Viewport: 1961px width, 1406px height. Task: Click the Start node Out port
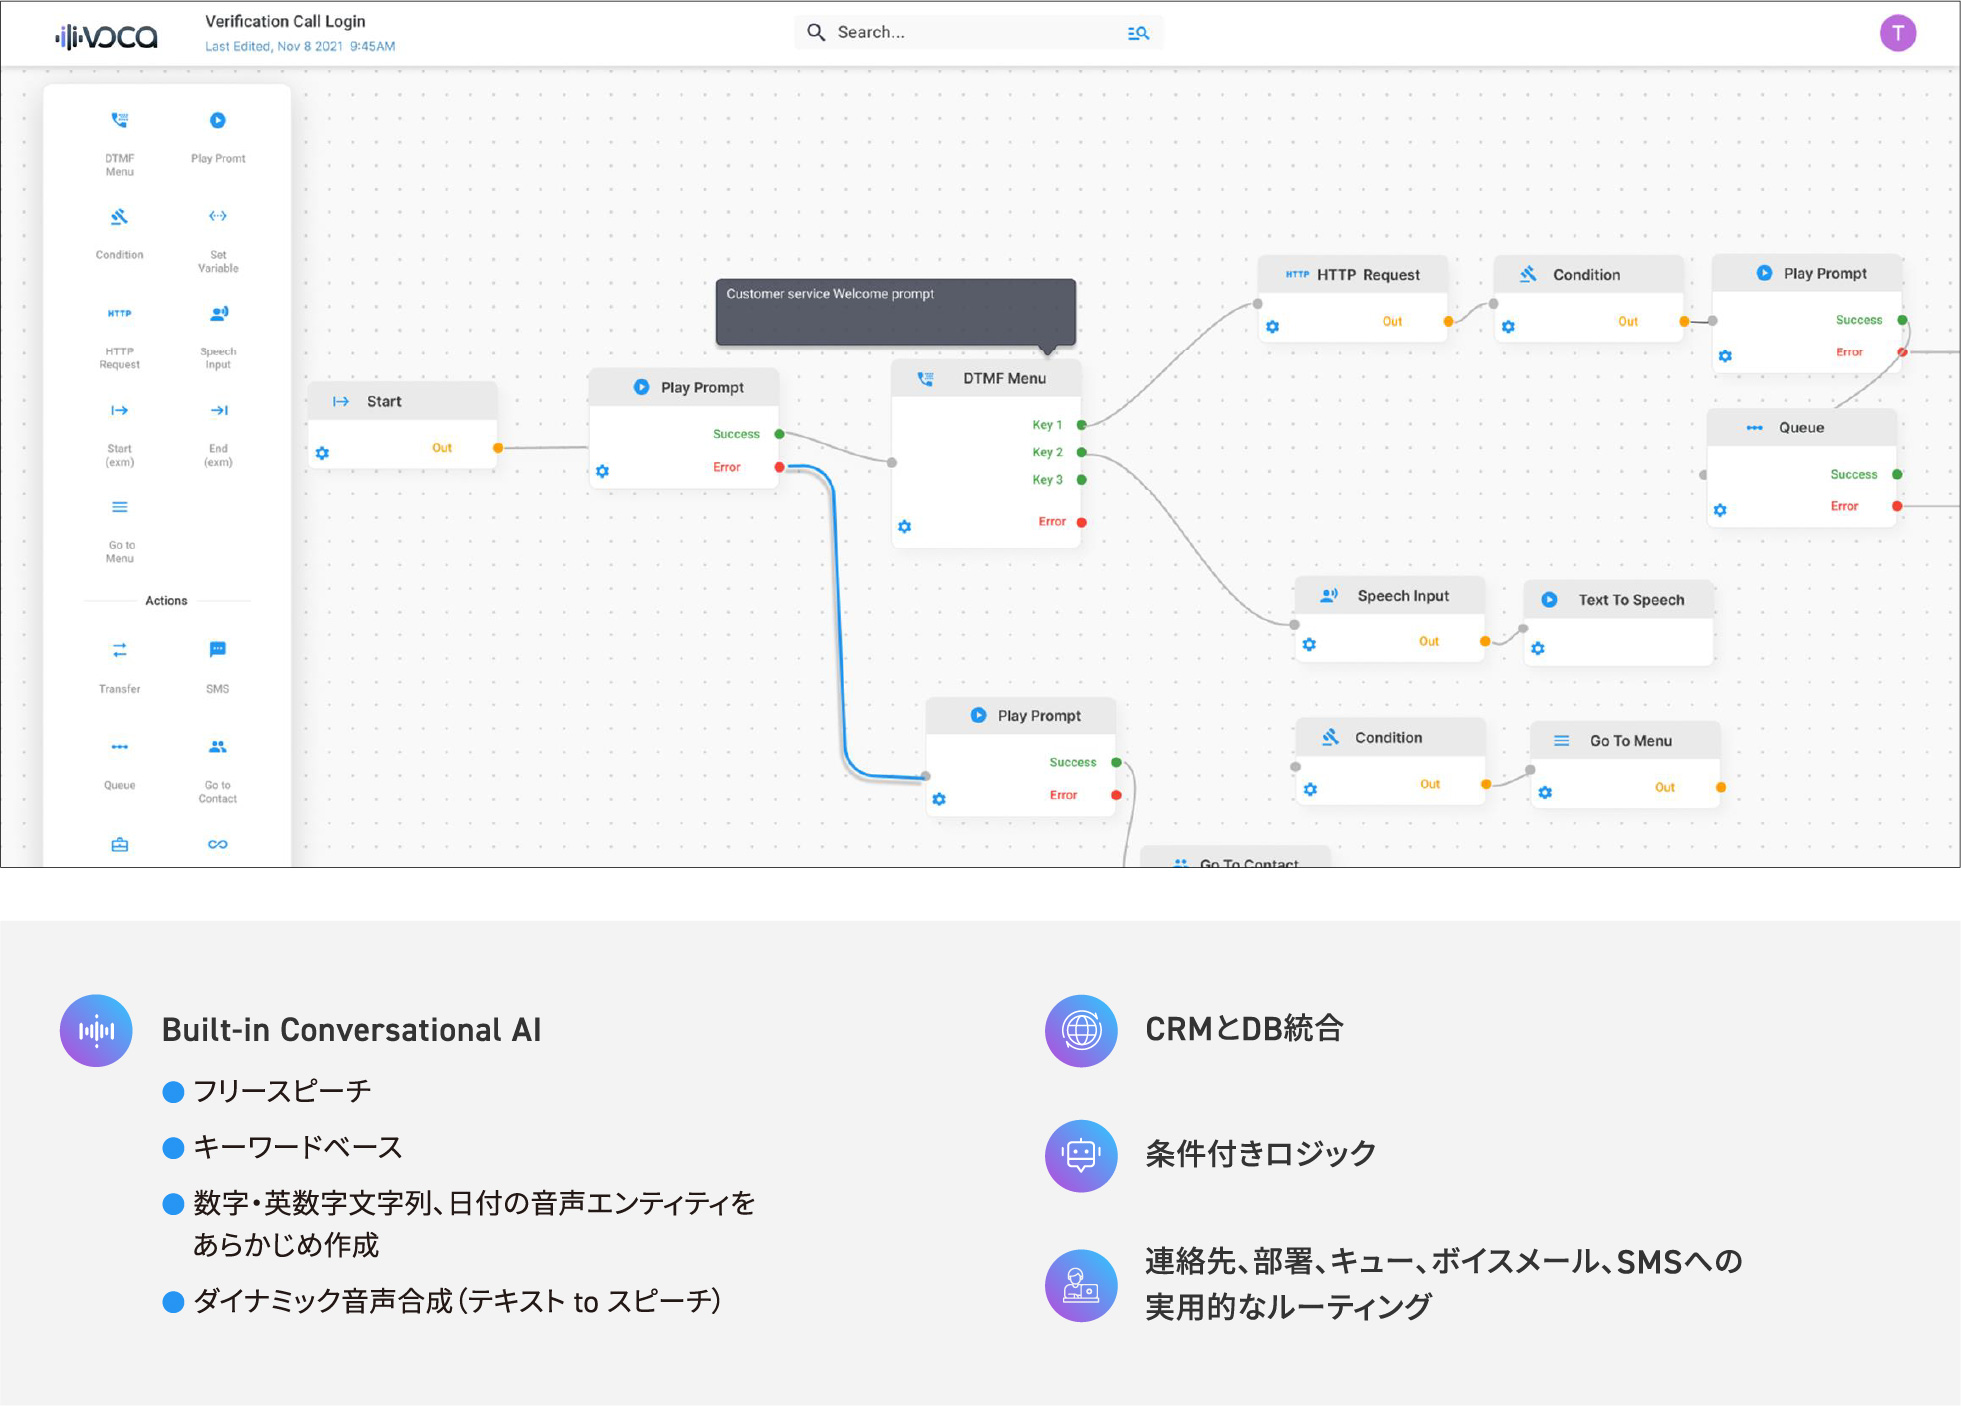point(497,448)
